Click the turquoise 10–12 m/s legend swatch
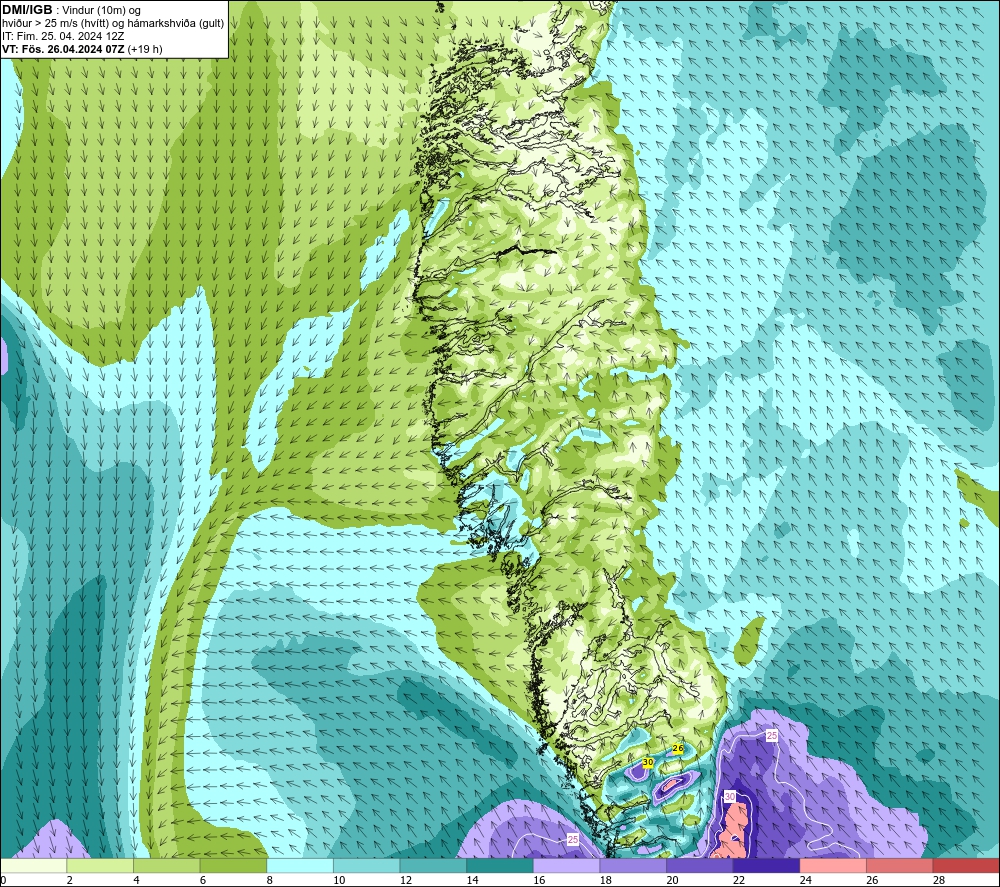 (367, 865)
